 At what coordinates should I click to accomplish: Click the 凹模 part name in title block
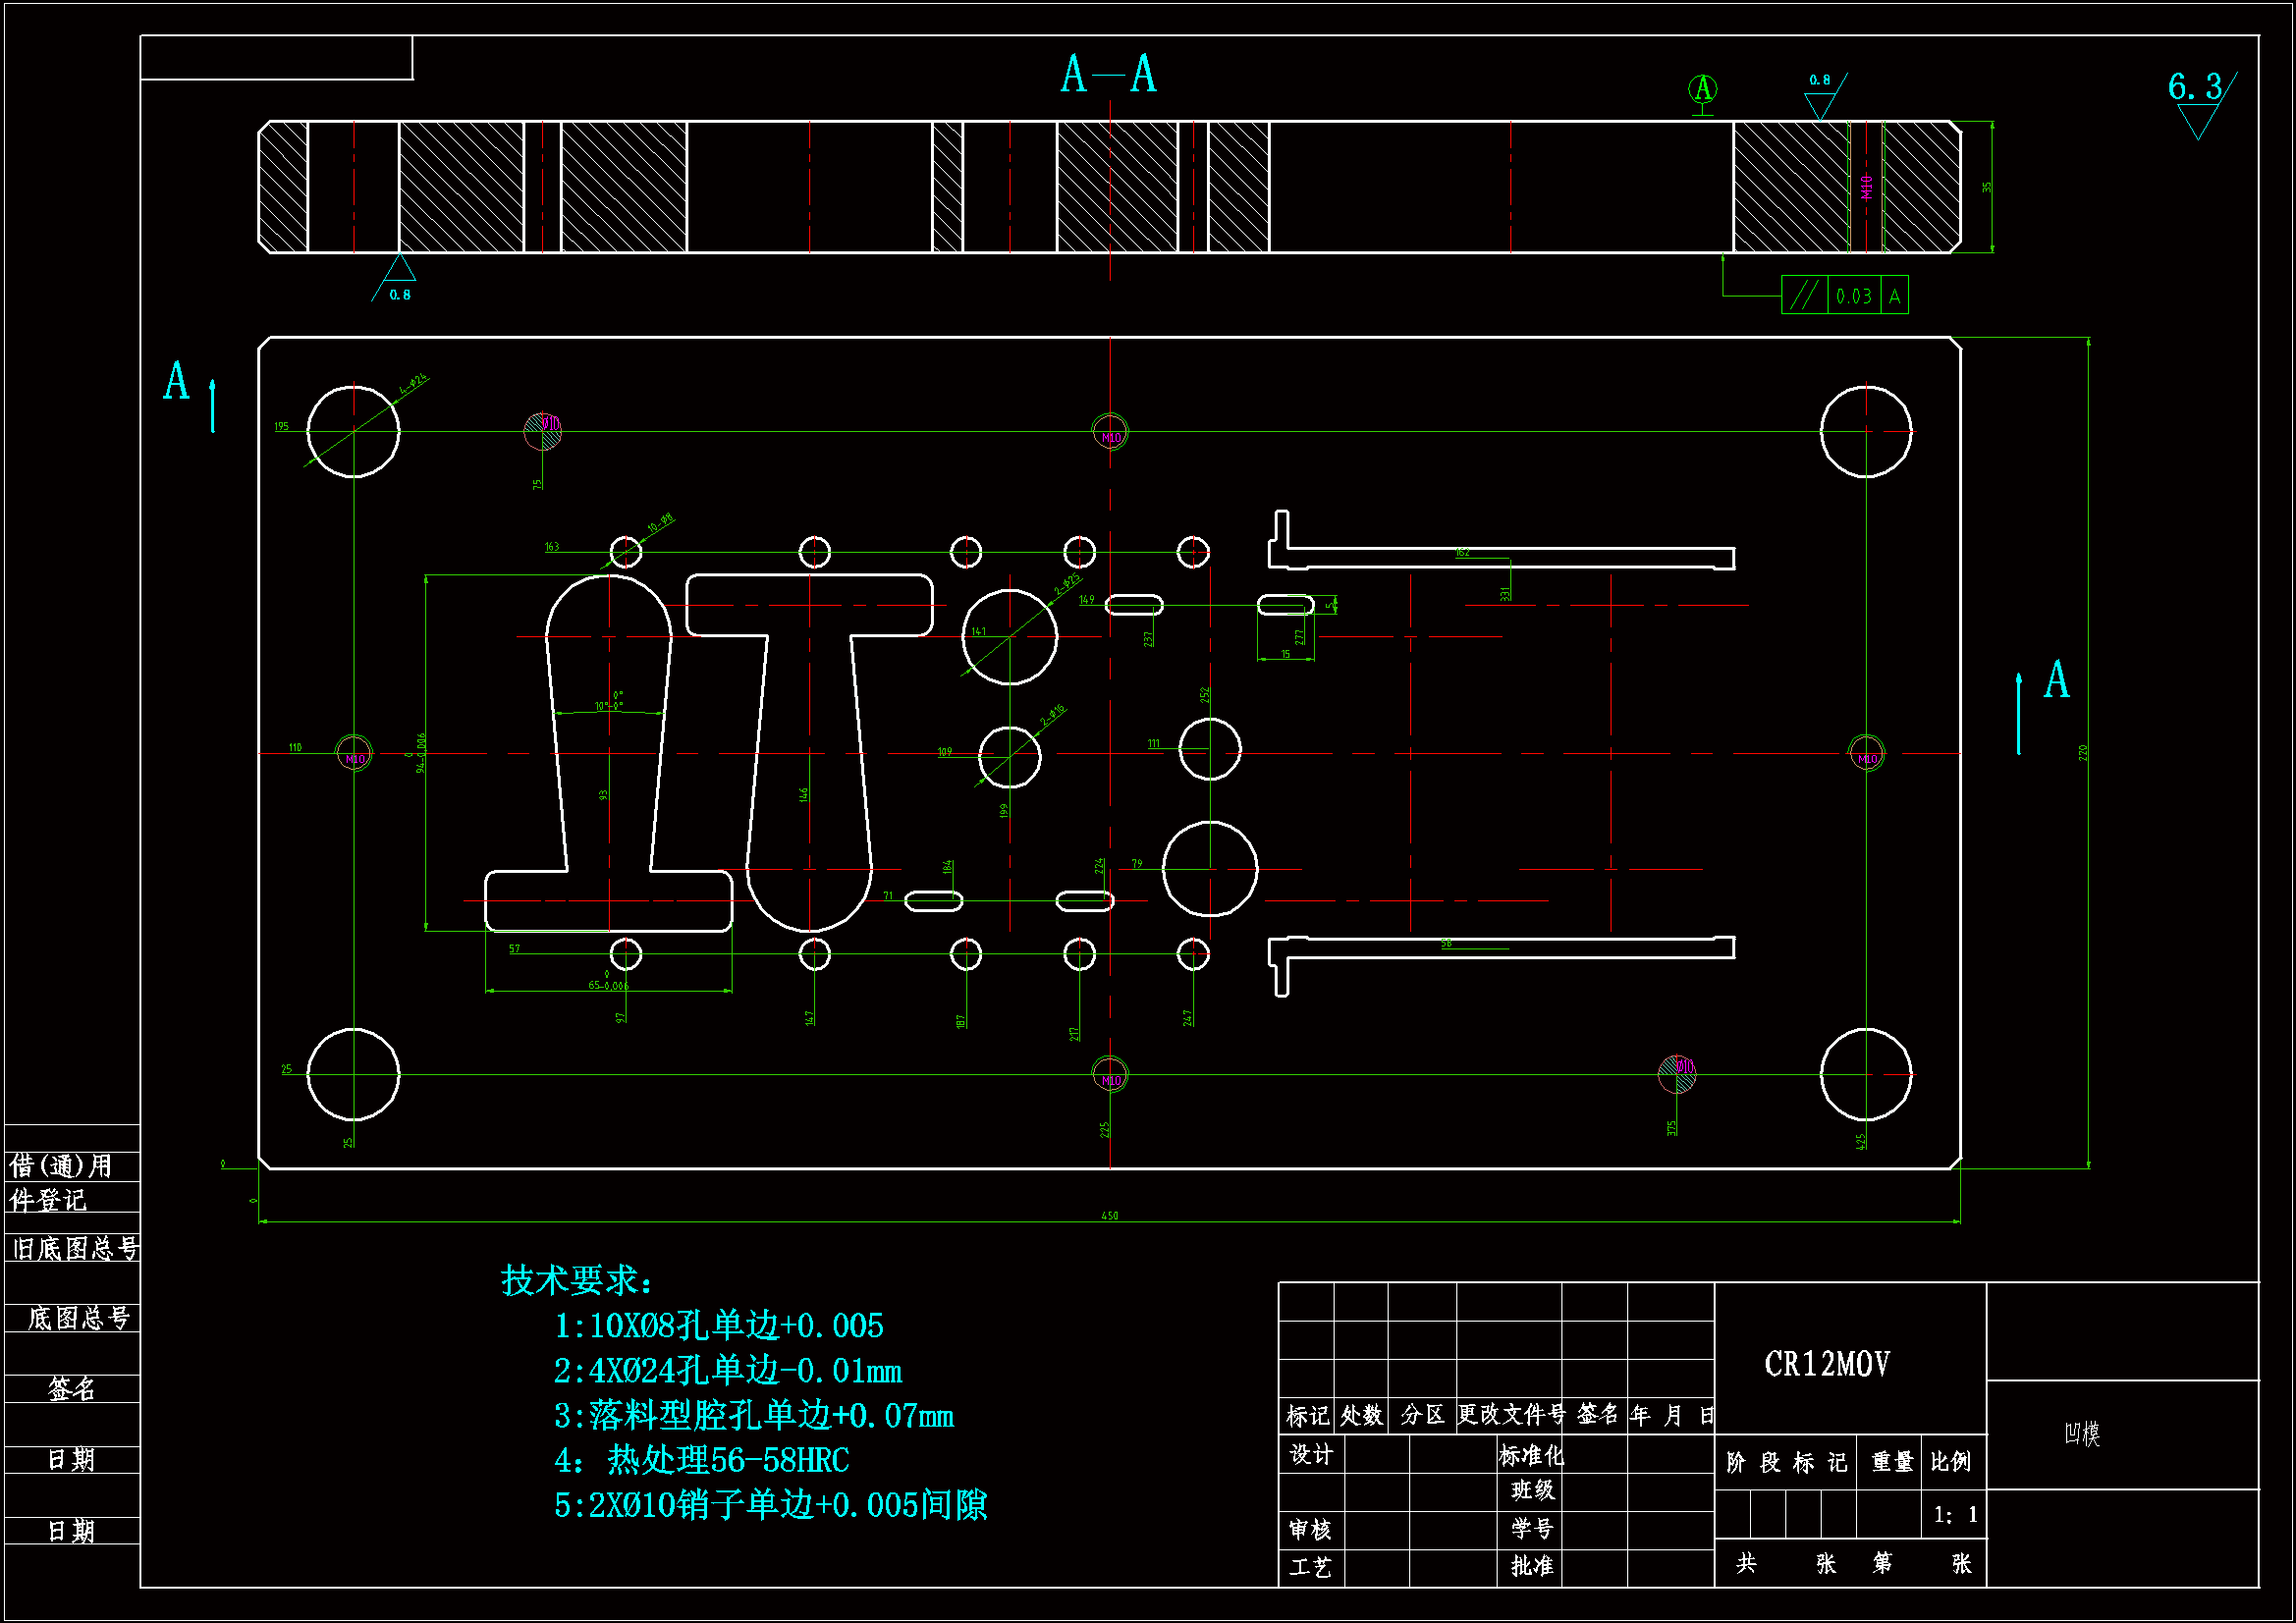pyautogui.click(x=2082, y=1434)
